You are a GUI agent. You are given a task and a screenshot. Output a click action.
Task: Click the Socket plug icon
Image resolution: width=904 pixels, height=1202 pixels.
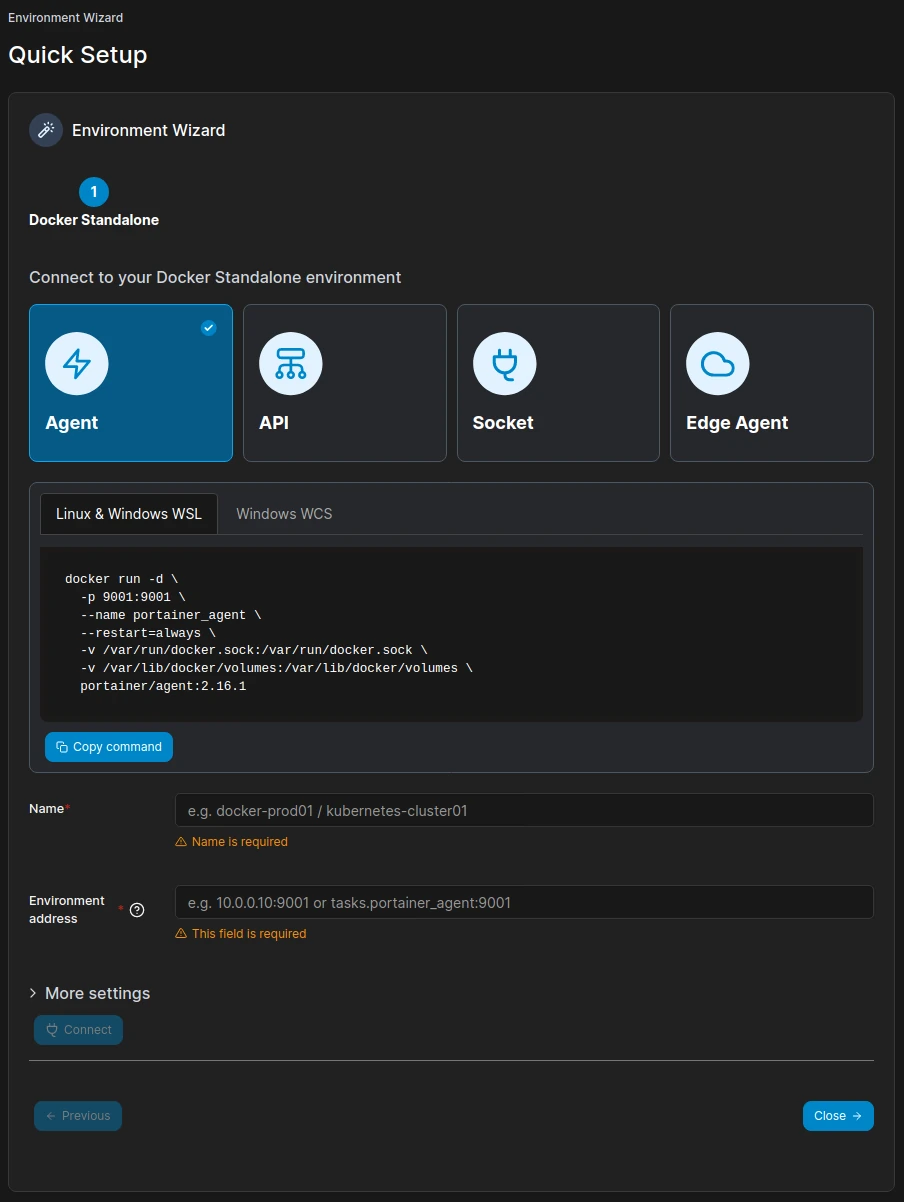504,364
